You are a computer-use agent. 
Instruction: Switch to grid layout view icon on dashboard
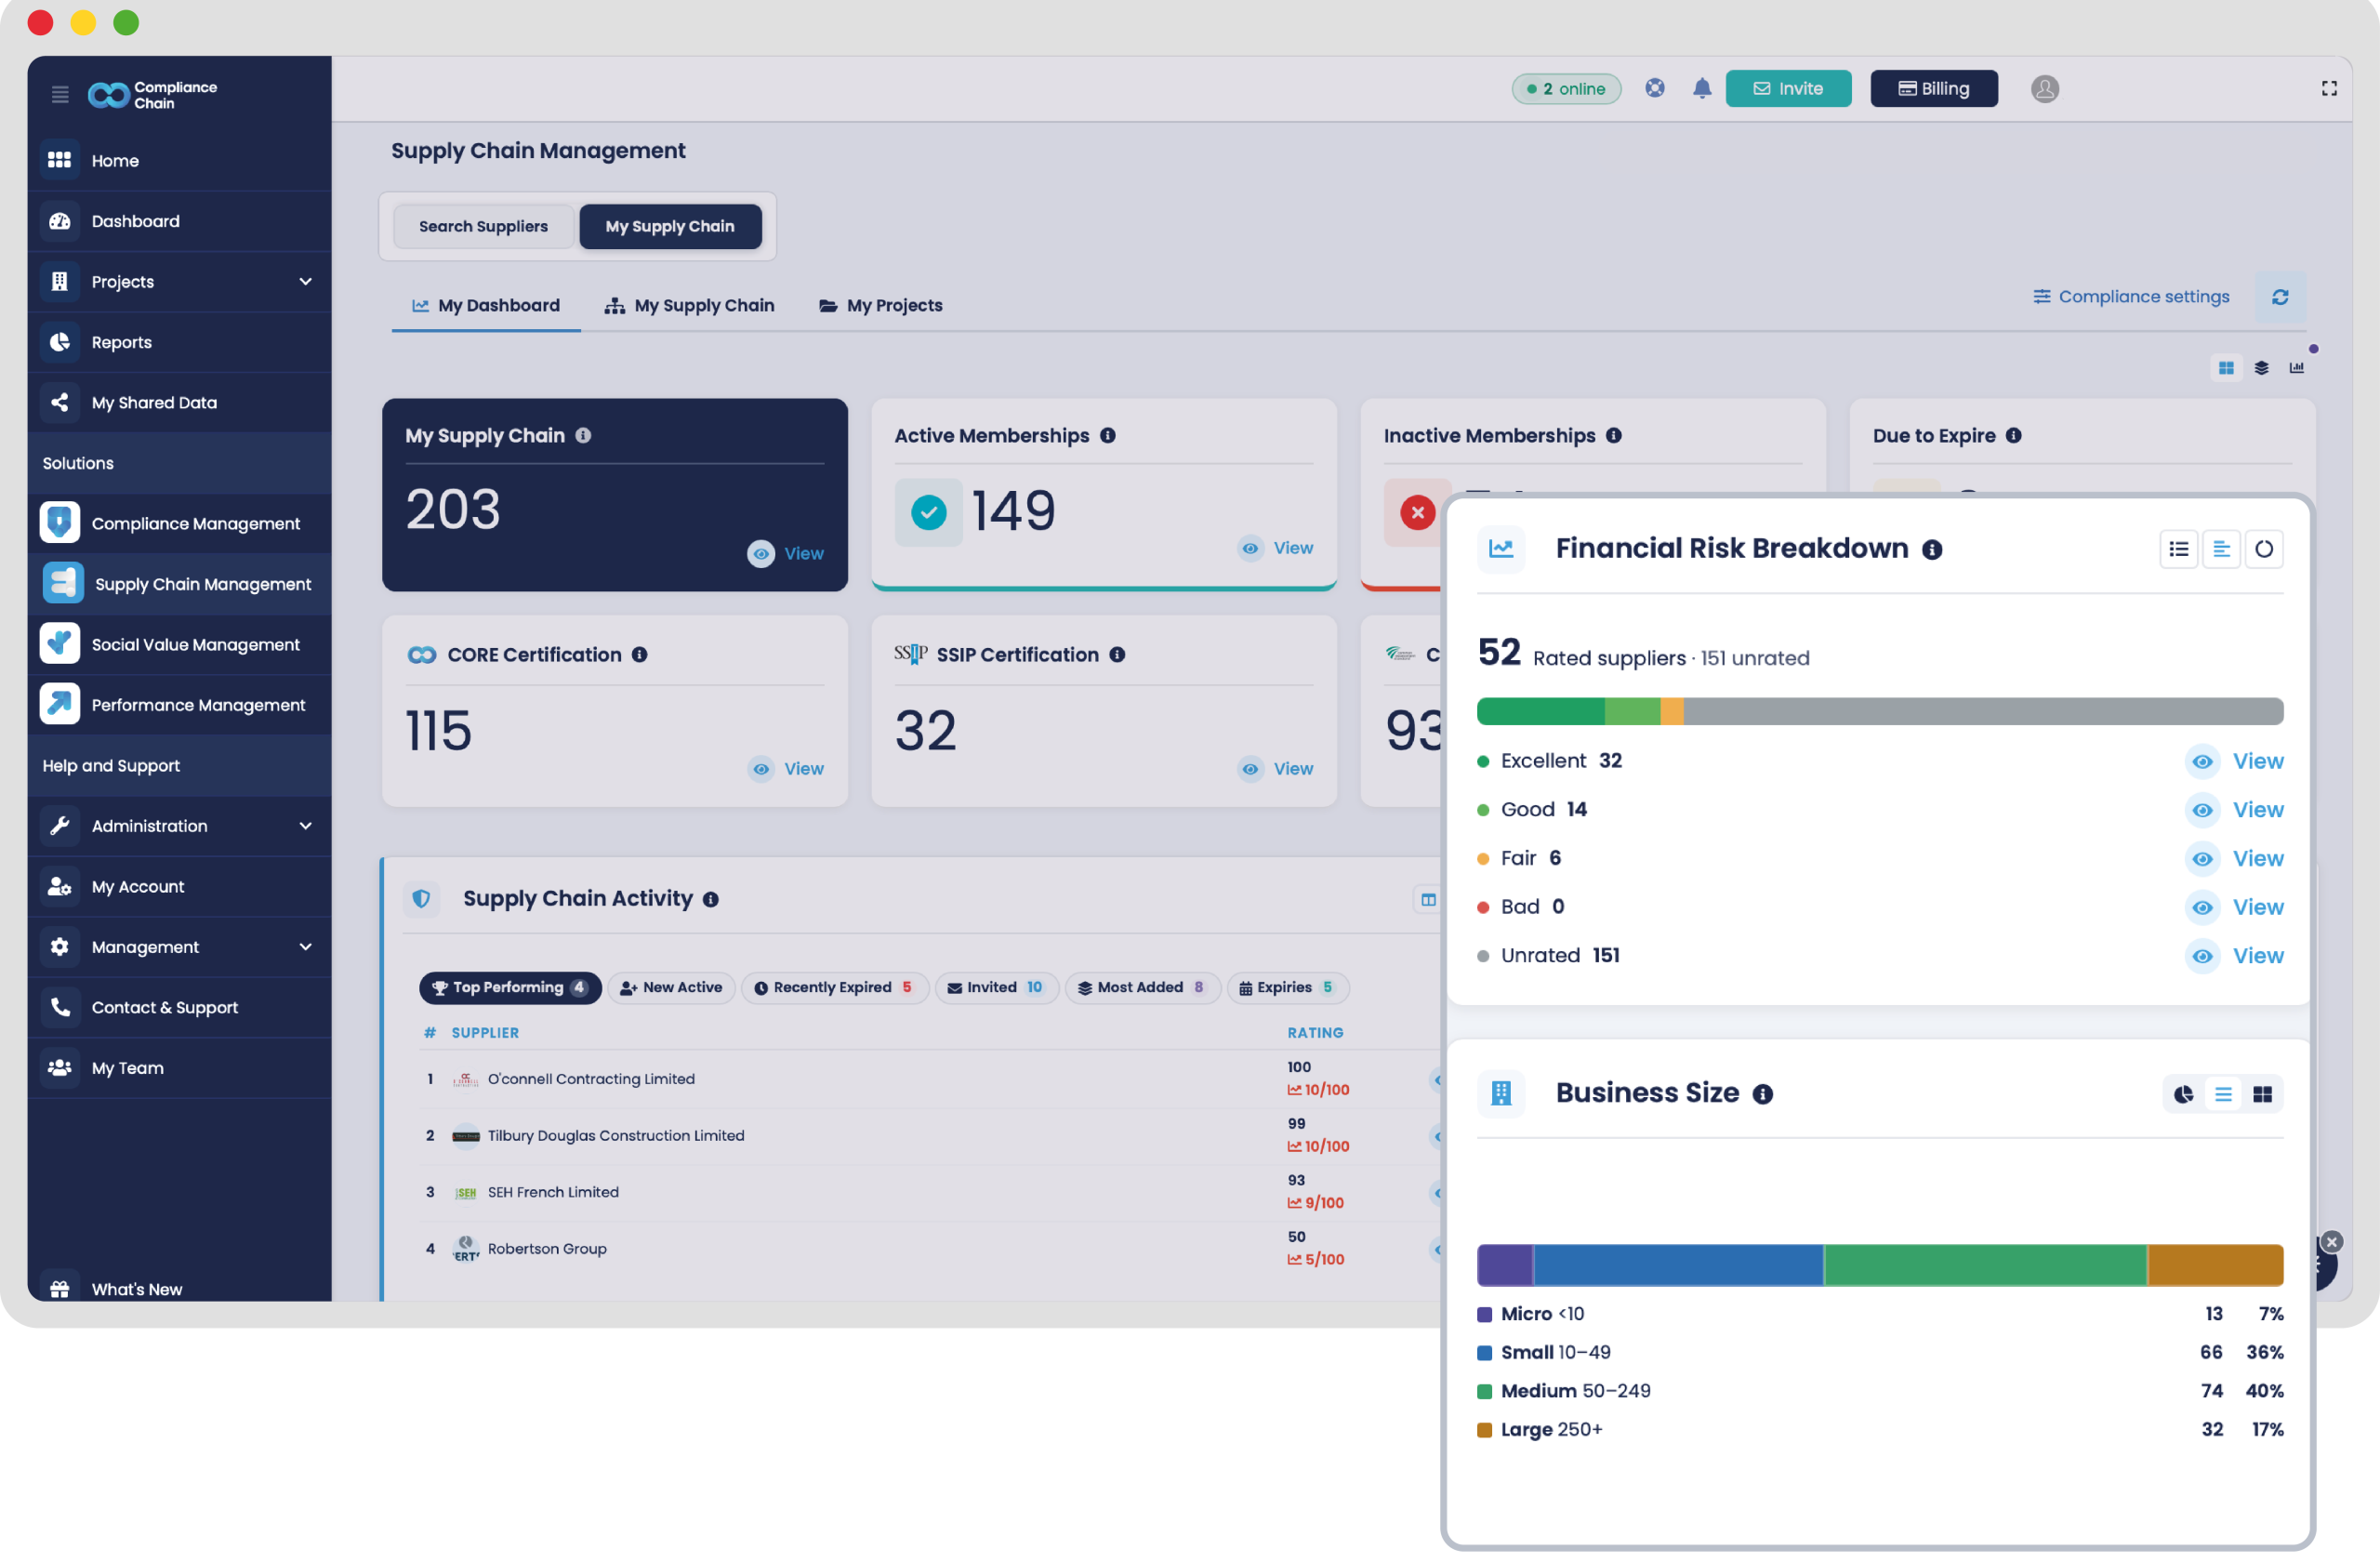point(2225,368)
